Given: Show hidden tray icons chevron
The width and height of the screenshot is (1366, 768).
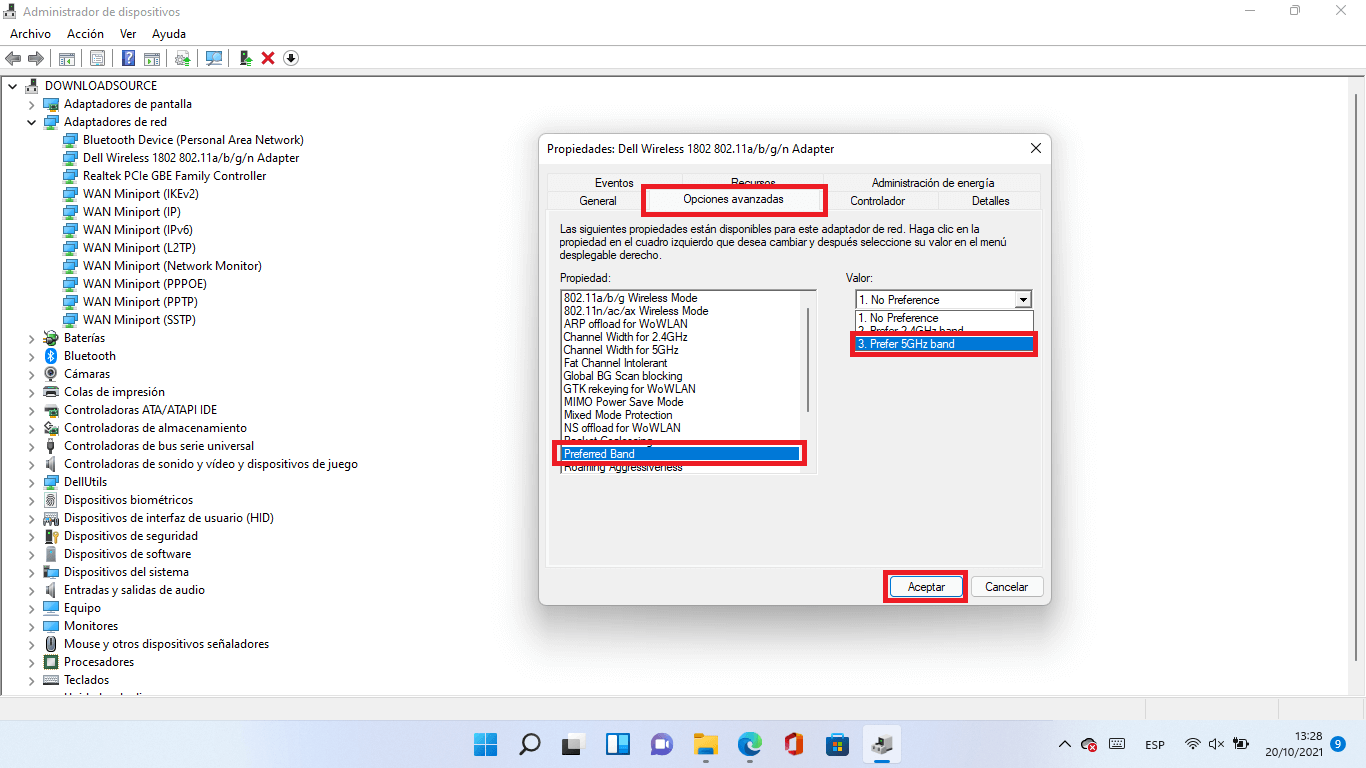Looking at the screenshot, I should click(x=1065, y=744).
